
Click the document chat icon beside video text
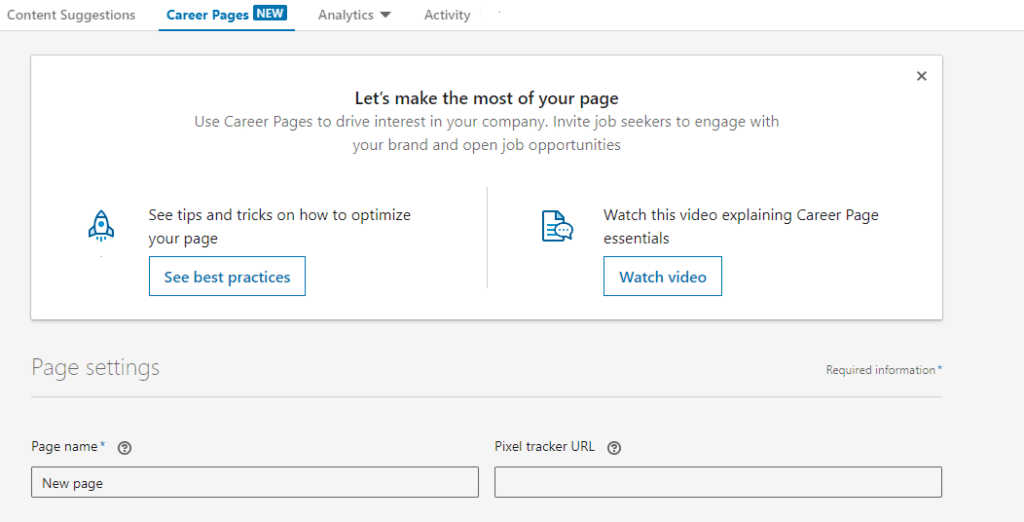(557, 226)
